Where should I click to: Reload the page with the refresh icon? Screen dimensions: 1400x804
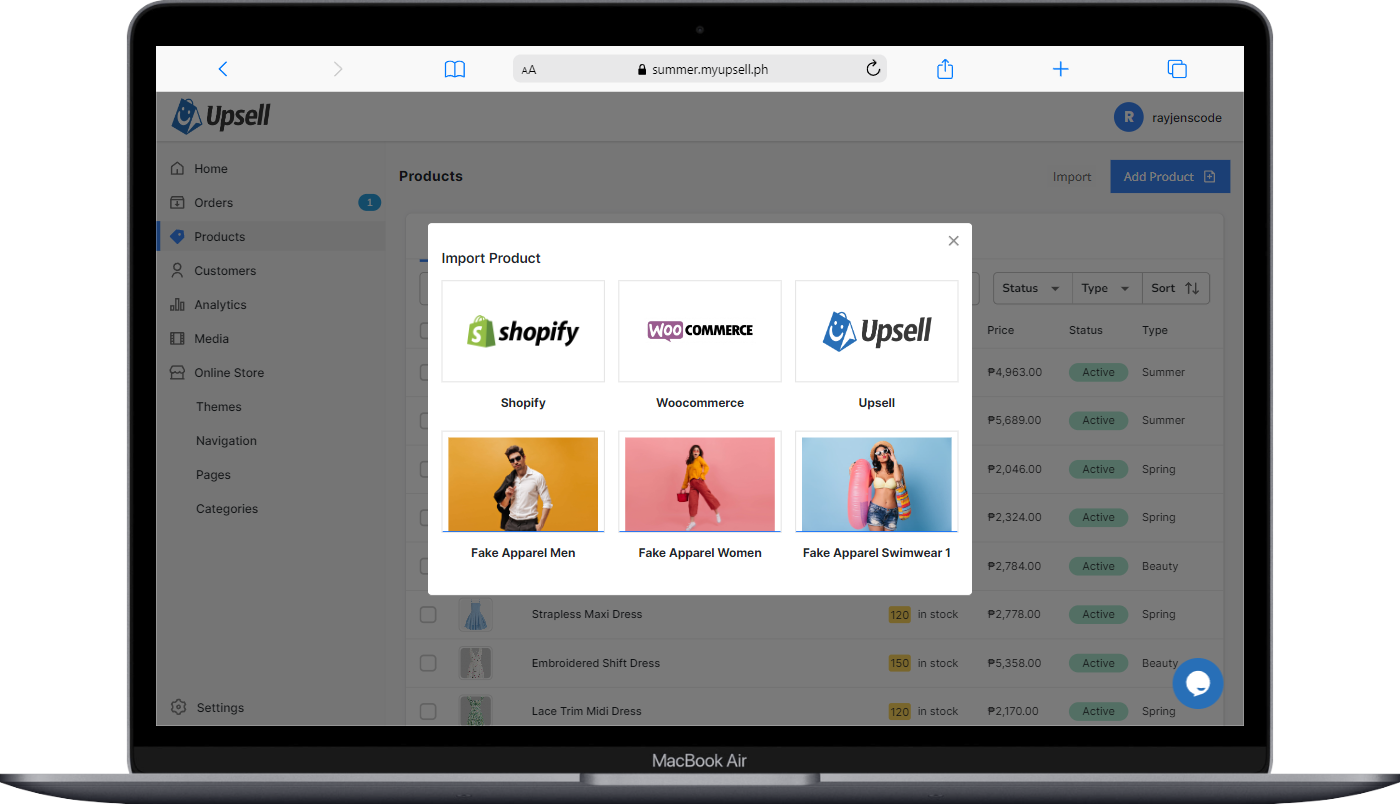click(873, 69)
